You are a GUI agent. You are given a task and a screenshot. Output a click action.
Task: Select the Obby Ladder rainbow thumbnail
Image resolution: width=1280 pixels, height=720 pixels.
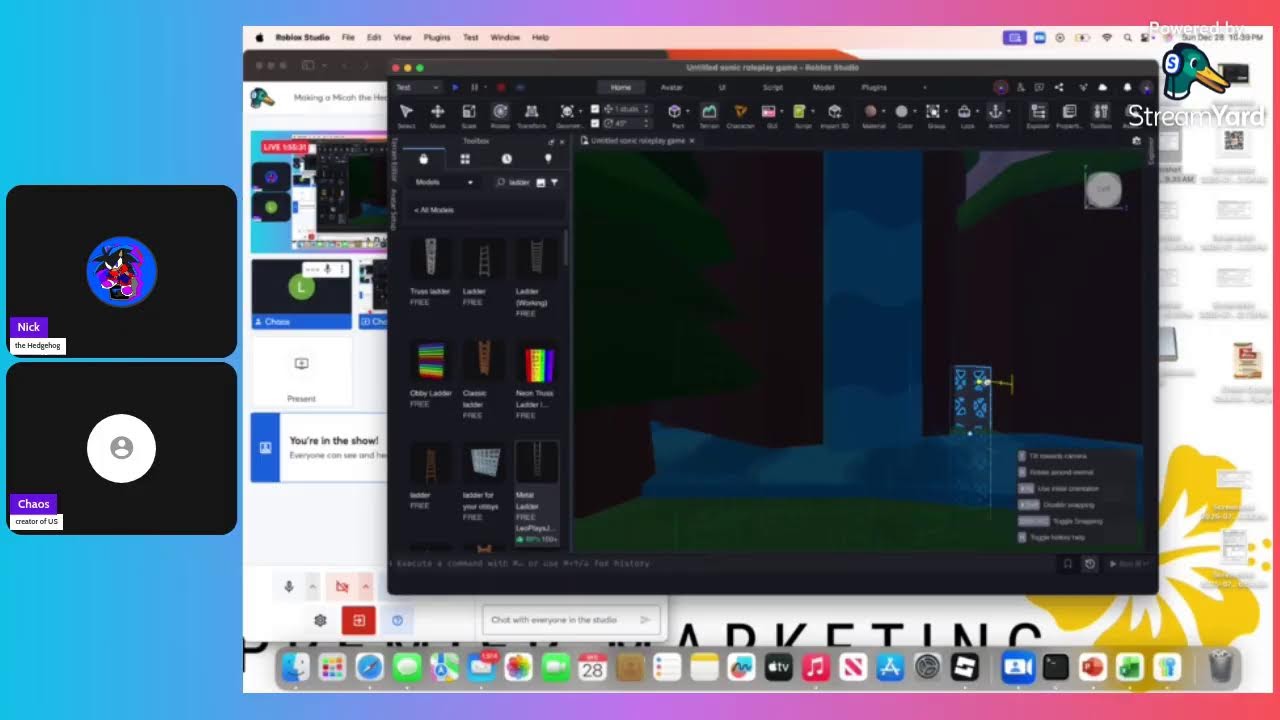(x=431, y=361)
